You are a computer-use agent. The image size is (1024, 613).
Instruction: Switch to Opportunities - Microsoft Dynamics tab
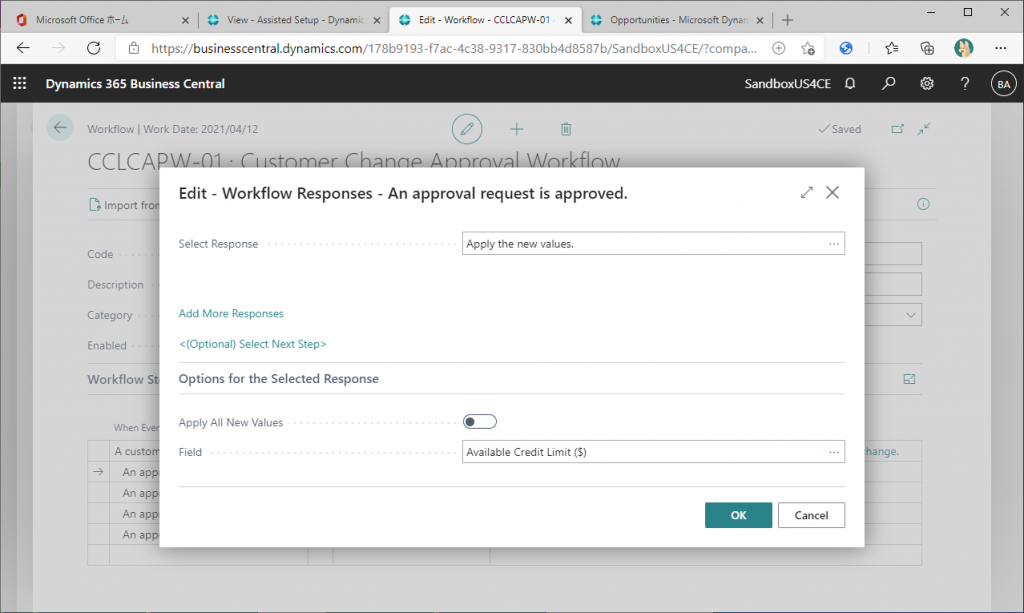click(679, 20)
